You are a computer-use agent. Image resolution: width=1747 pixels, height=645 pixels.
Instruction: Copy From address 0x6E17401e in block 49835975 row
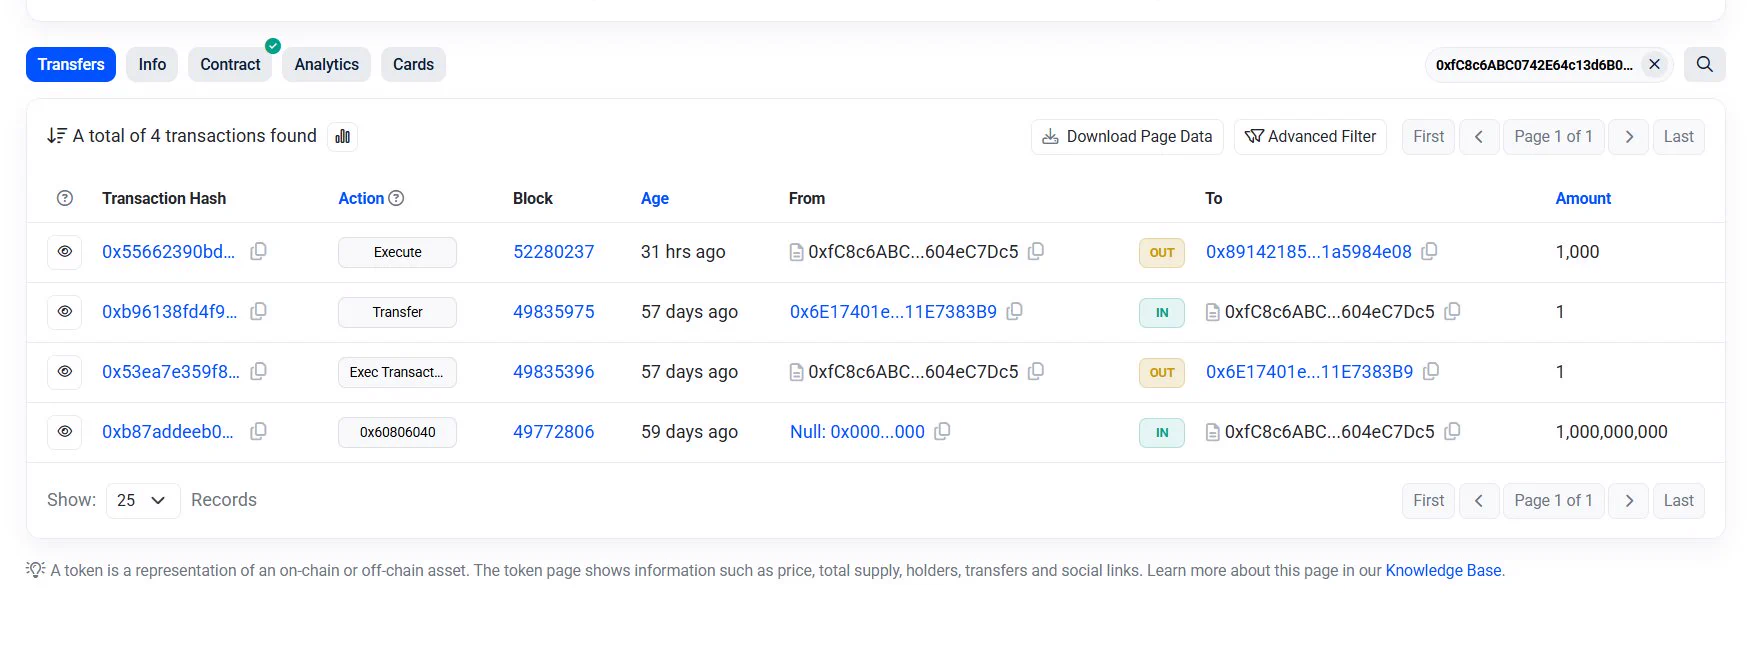point(1014,311)
